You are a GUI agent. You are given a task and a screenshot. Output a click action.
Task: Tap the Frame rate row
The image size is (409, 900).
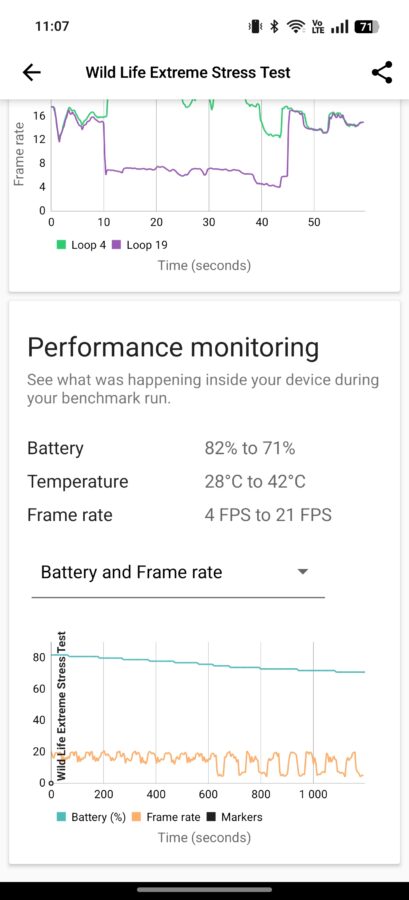pos(180,515)
